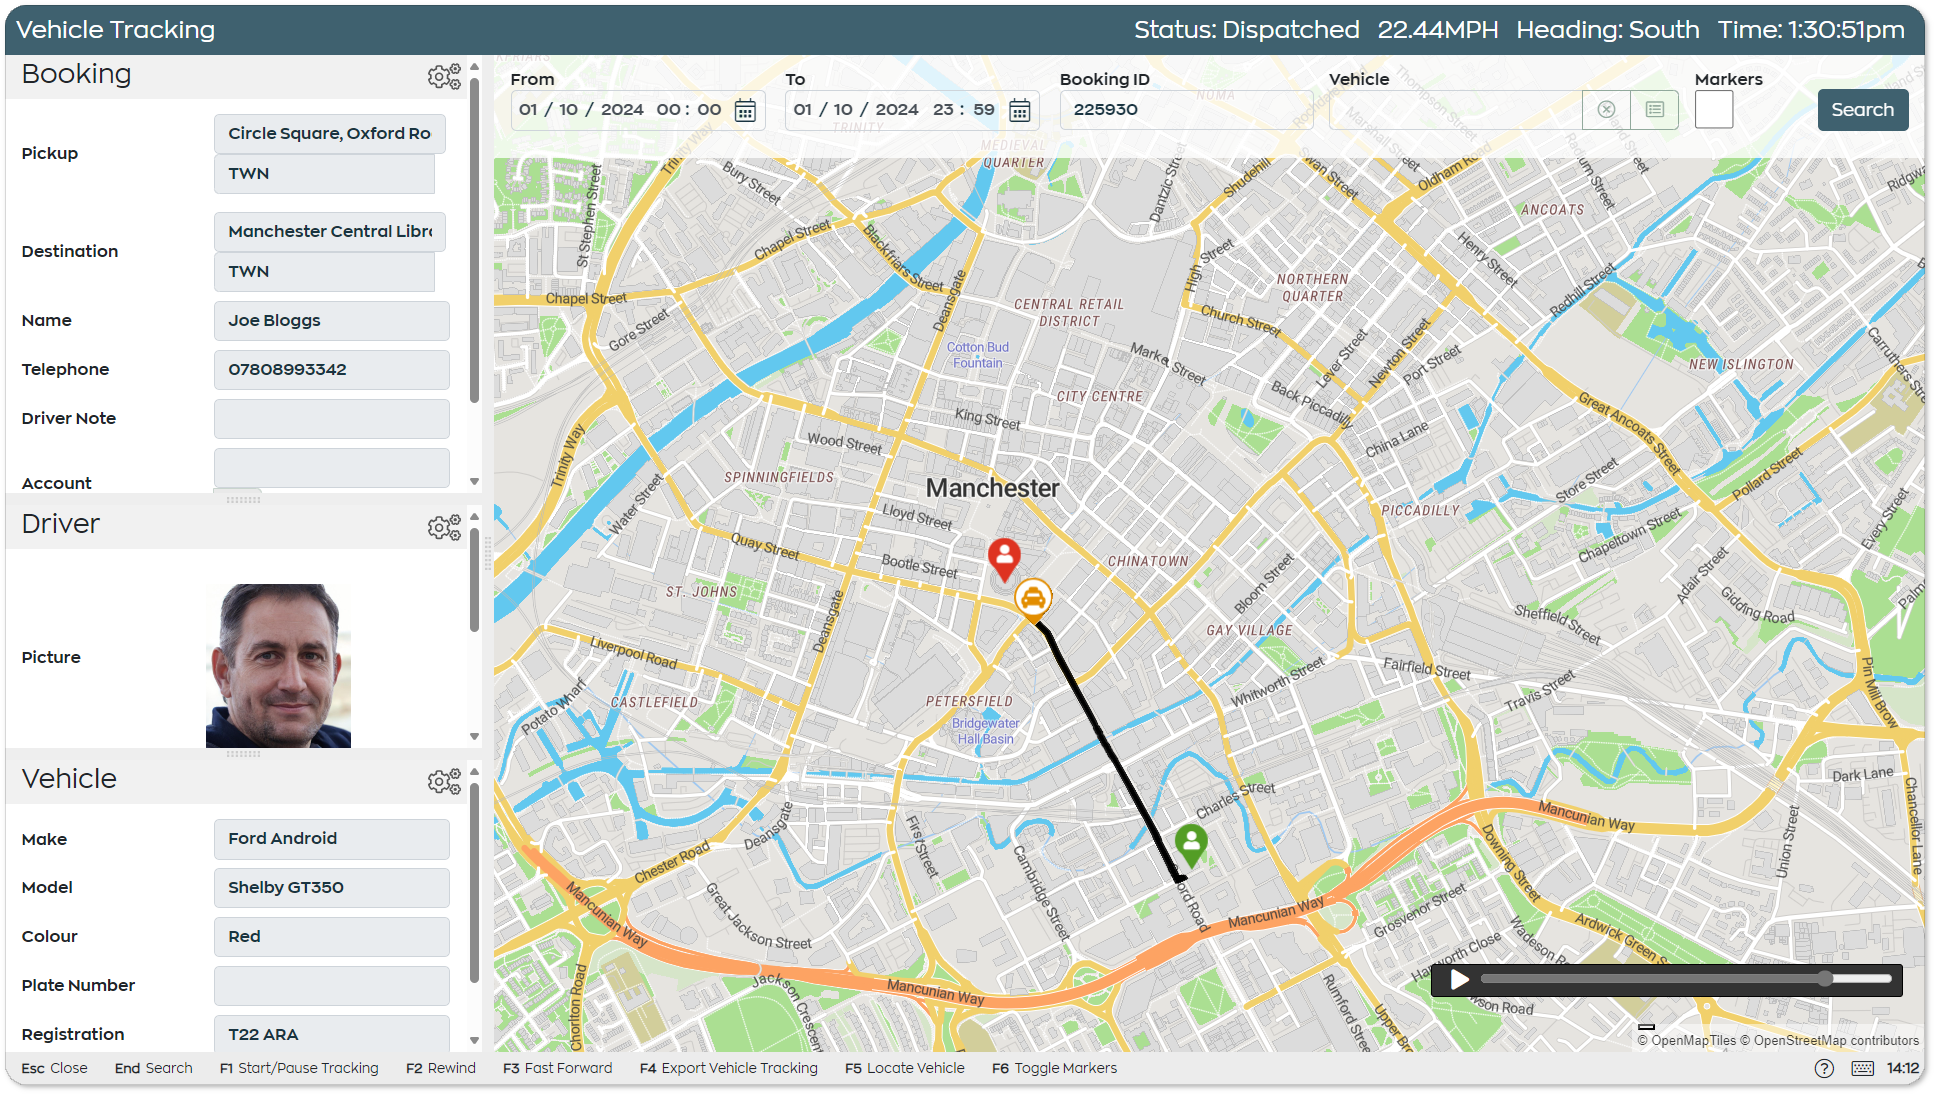Click the From date field

pos(638,110)
